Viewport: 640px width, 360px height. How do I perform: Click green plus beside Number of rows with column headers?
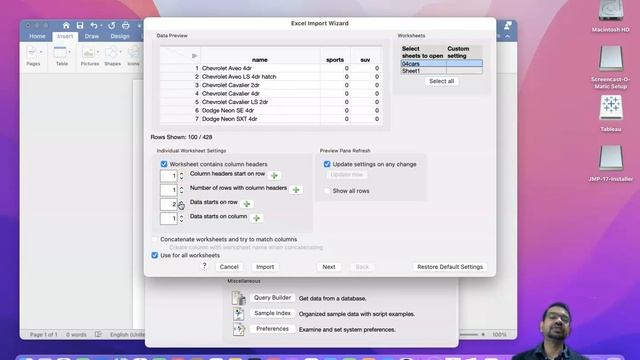(296, 190)
